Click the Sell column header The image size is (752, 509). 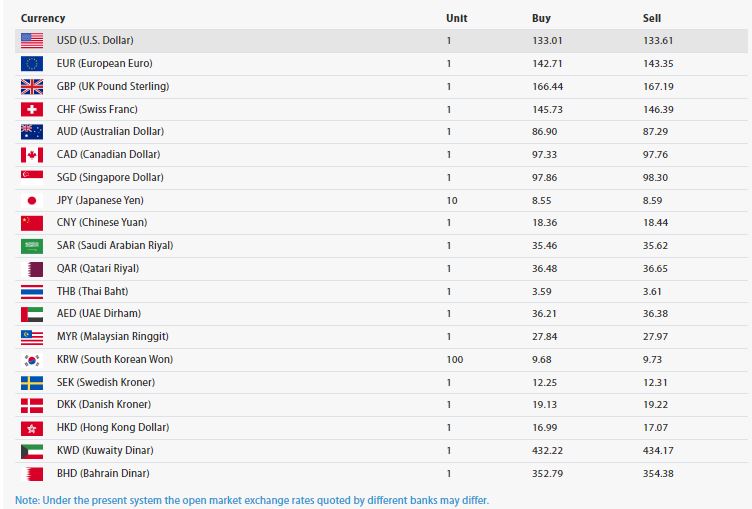tap(651, 18)
